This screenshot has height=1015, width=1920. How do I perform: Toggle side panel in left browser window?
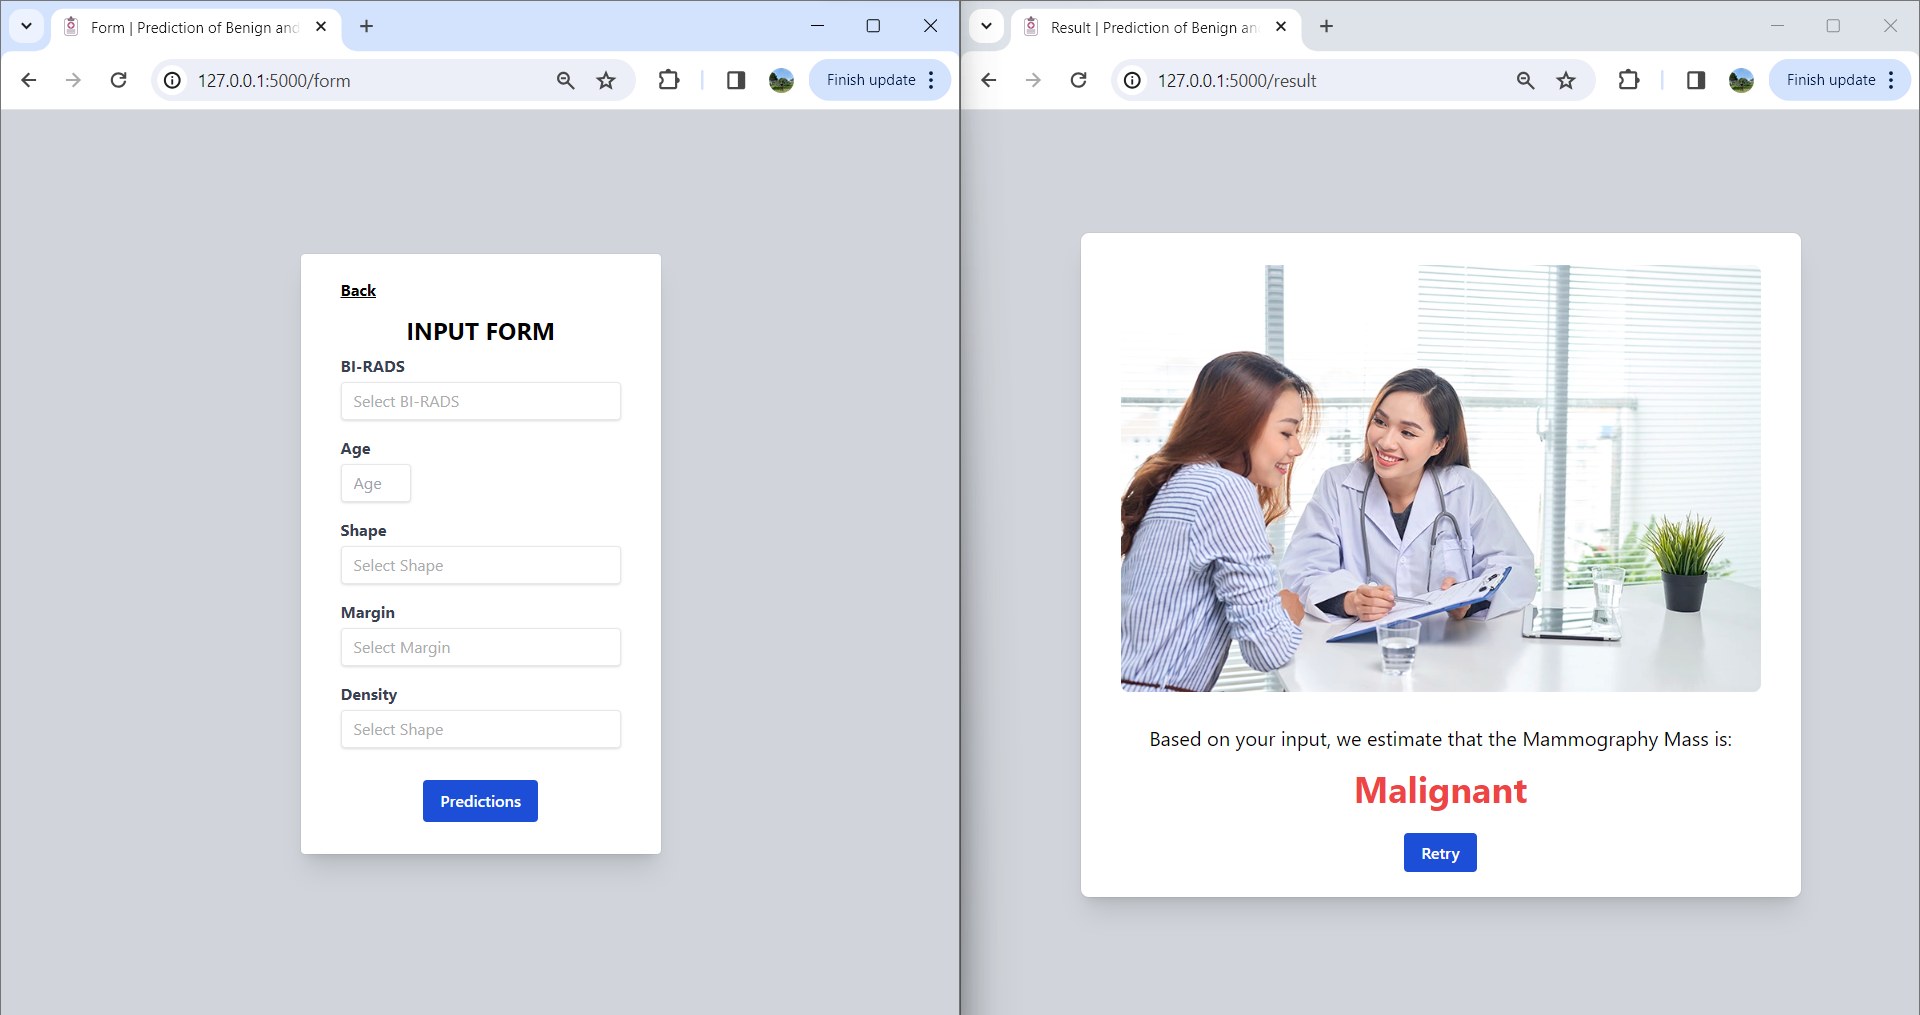point(736,80)
